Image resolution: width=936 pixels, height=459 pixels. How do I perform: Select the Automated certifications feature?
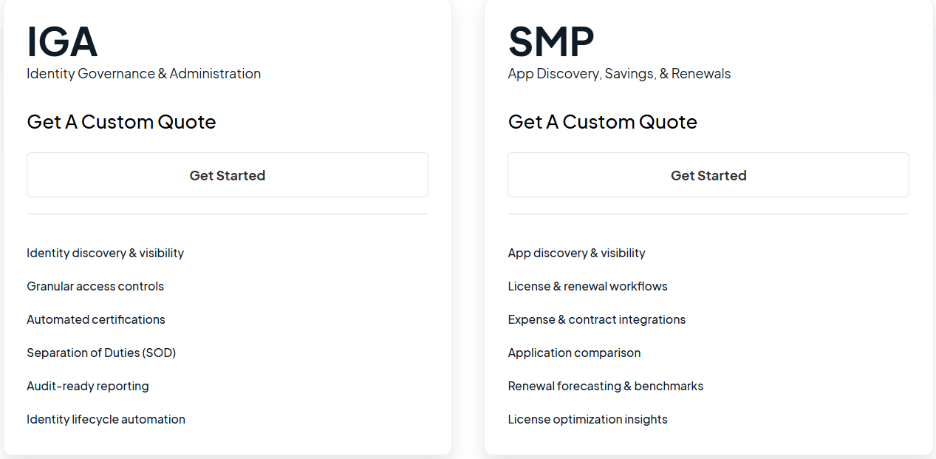pos(96,320)
